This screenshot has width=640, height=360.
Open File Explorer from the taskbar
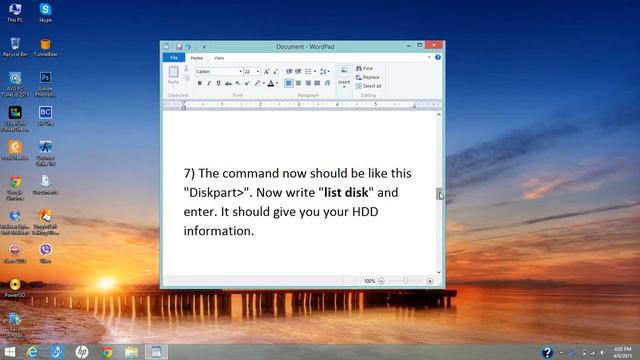pyautogui.click(x=131, y=352)
